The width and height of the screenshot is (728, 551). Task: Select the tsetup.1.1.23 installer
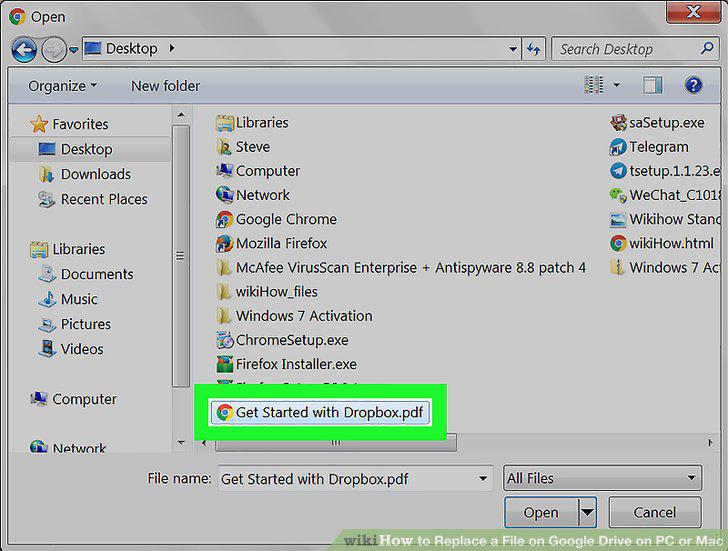click(x=664, y=171)
